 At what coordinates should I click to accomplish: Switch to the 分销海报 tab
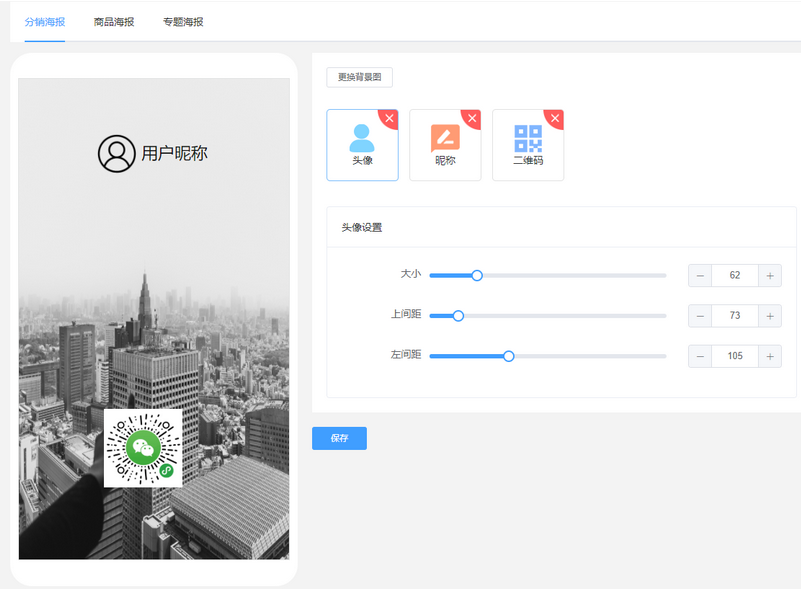click(45, 21)
